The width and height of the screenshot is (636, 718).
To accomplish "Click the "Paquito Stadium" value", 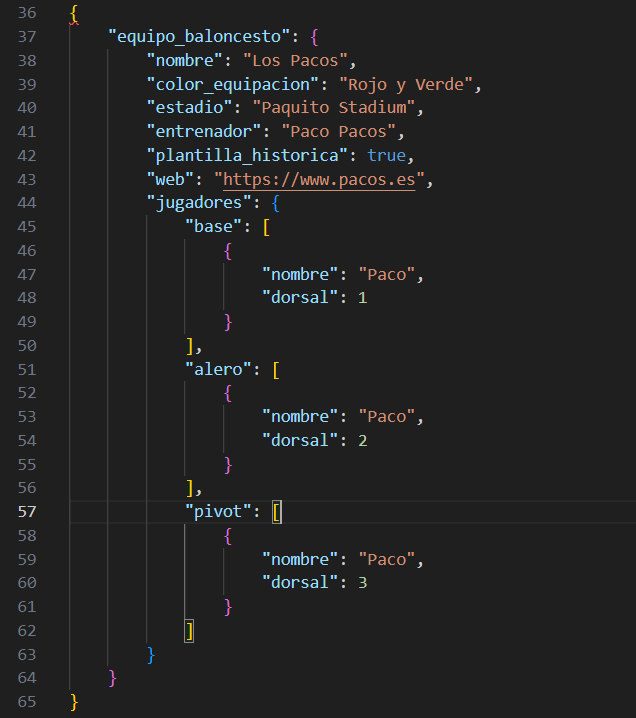I will [334, 108].
